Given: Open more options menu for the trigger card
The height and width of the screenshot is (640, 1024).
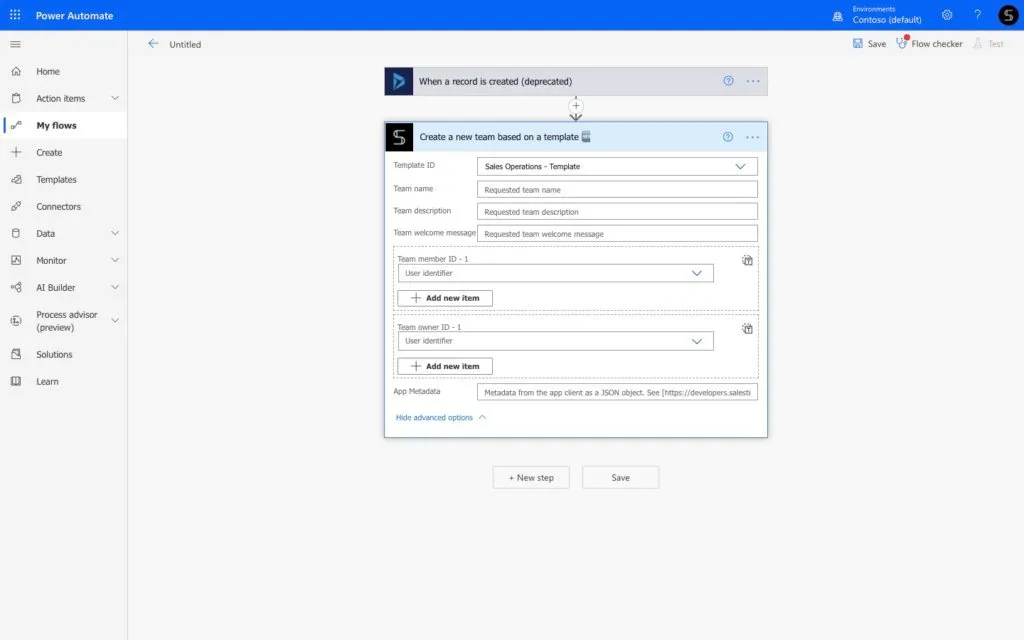Looking at the screenshot, I should tap(752, 81).
